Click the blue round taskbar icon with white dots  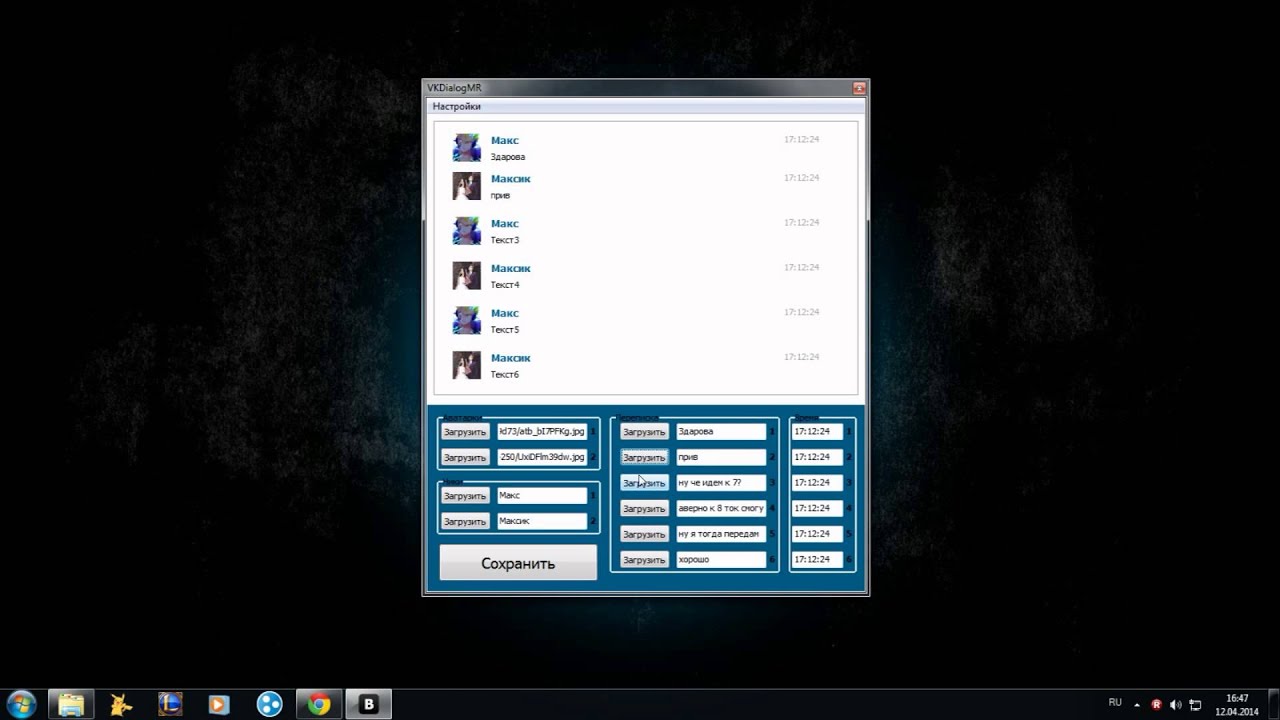[x=269, y=705]
